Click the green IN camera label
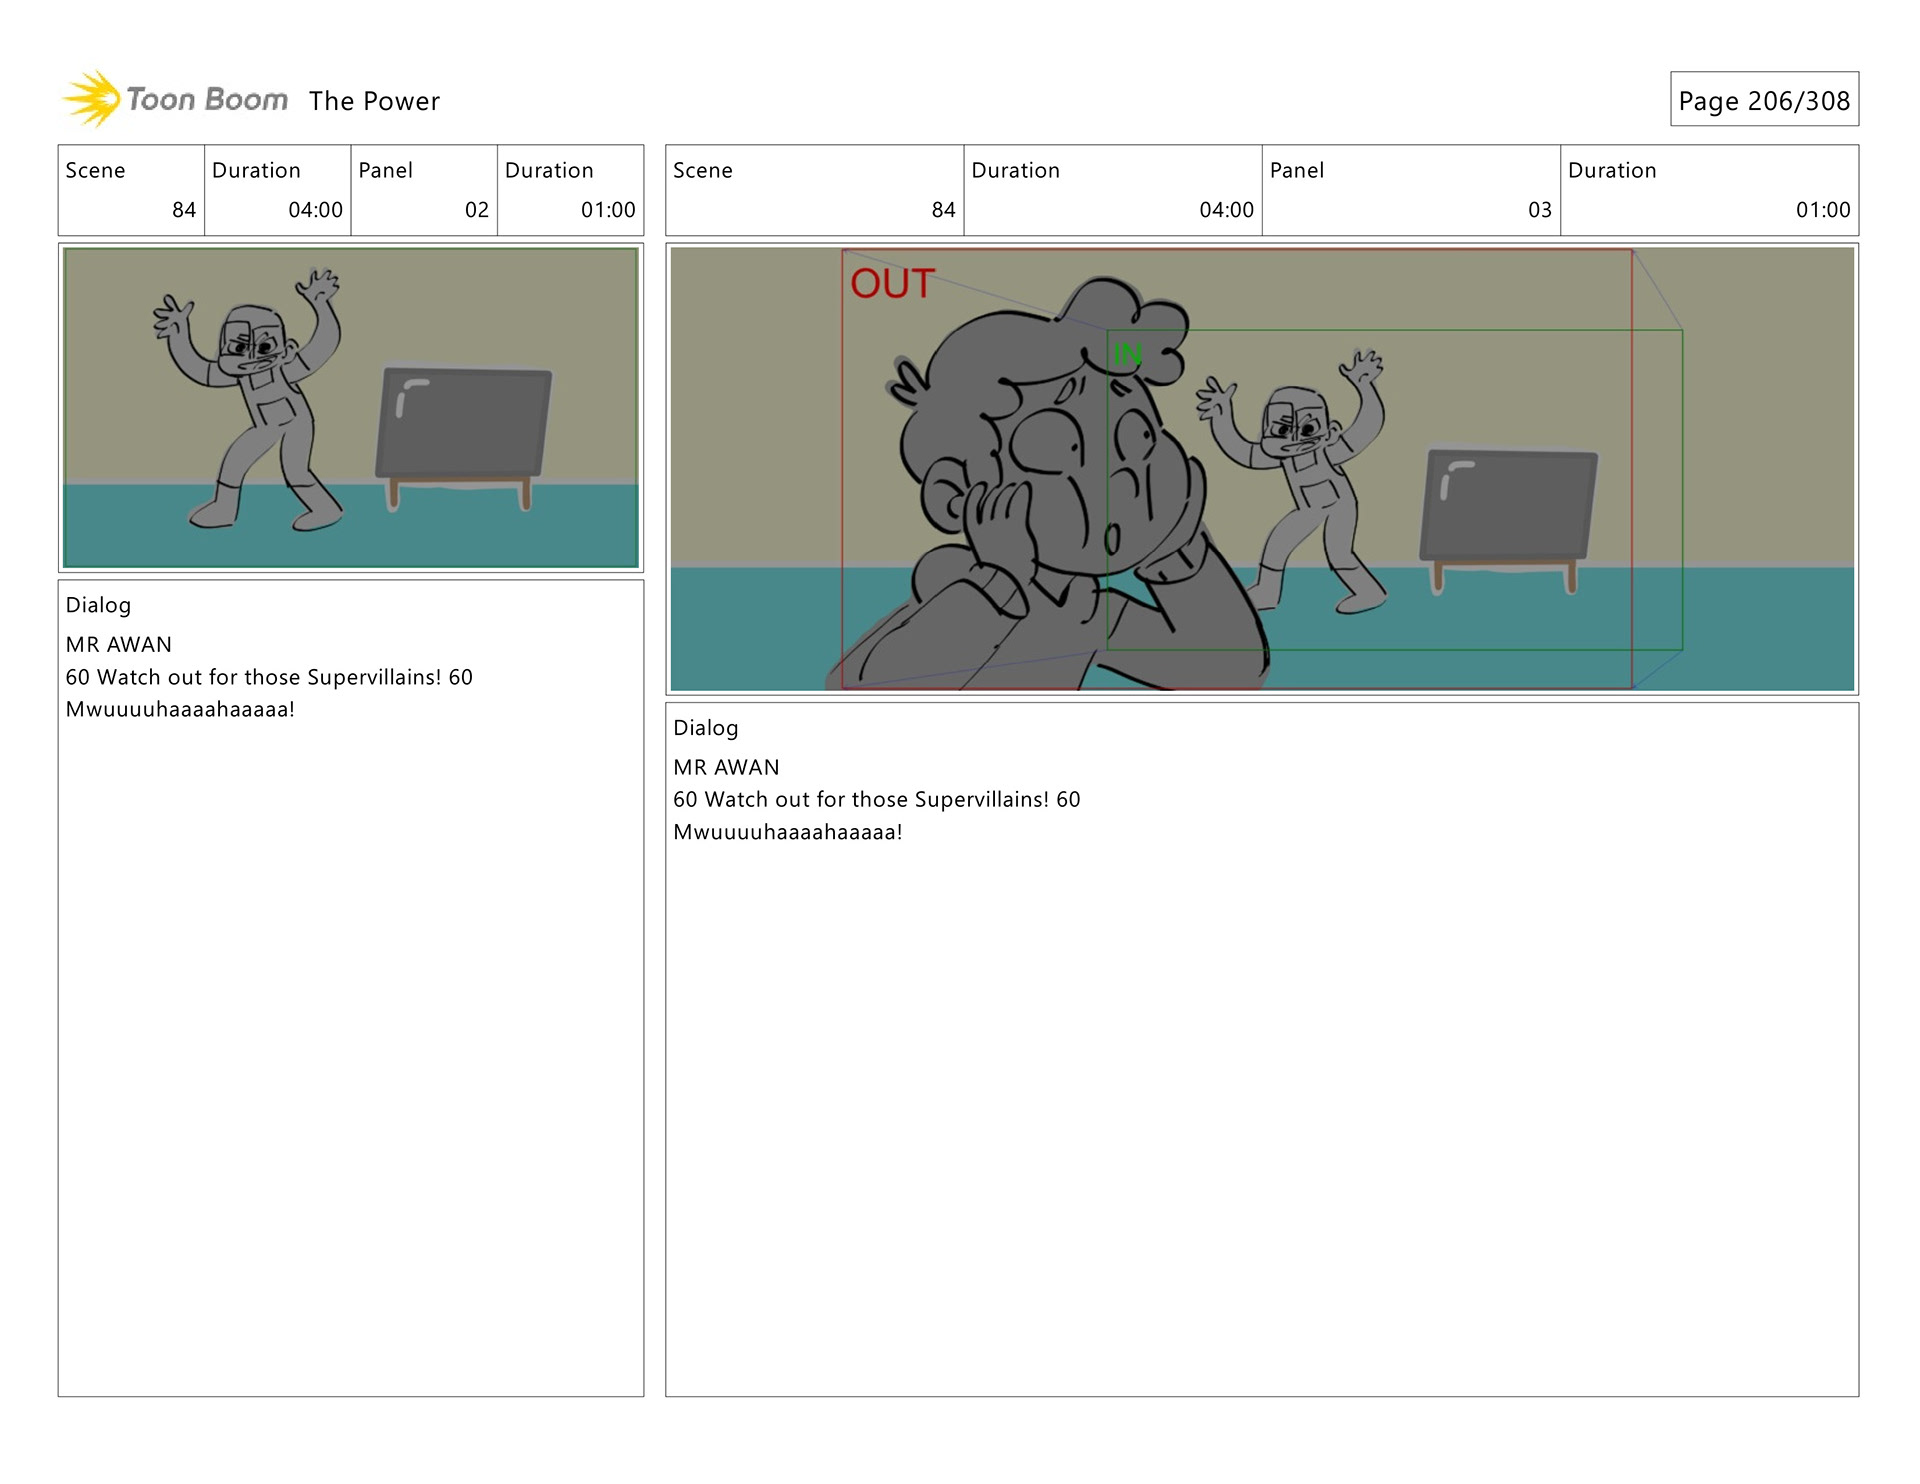 1127,354
